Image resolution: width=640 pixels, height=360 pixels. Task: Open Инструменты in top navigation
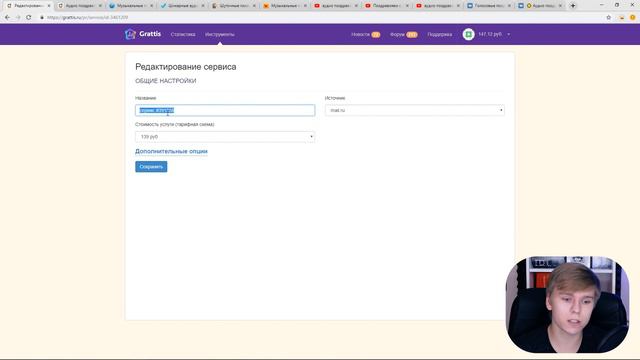pyautogui.click(x=220, y=34)
